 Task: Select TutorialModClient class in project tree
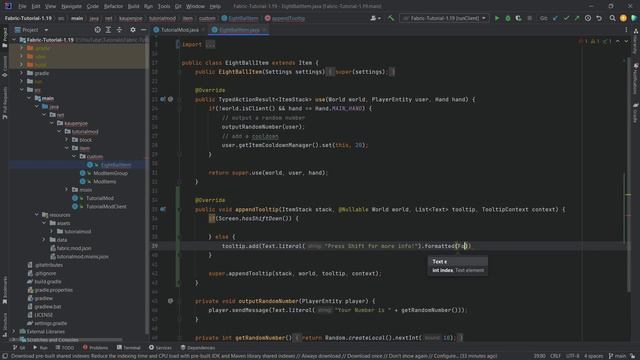pyautogui.click(x=106, y=207)
